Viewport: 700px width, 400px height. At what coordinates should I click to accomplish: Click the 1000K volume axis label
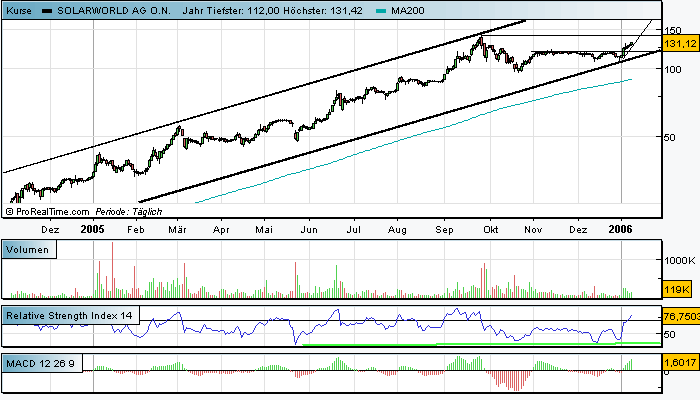(680, 261)
